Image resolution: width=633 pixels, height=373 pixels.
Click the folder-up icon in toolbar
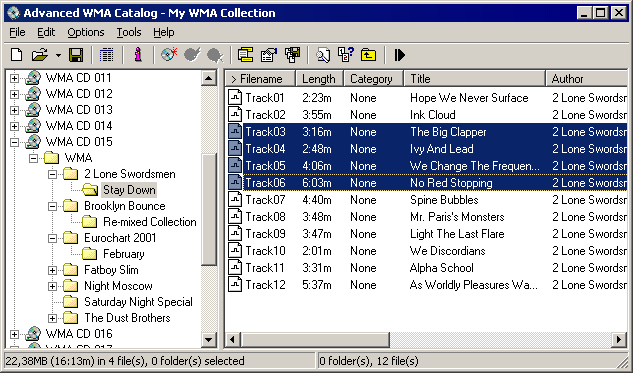pos(368,55)
